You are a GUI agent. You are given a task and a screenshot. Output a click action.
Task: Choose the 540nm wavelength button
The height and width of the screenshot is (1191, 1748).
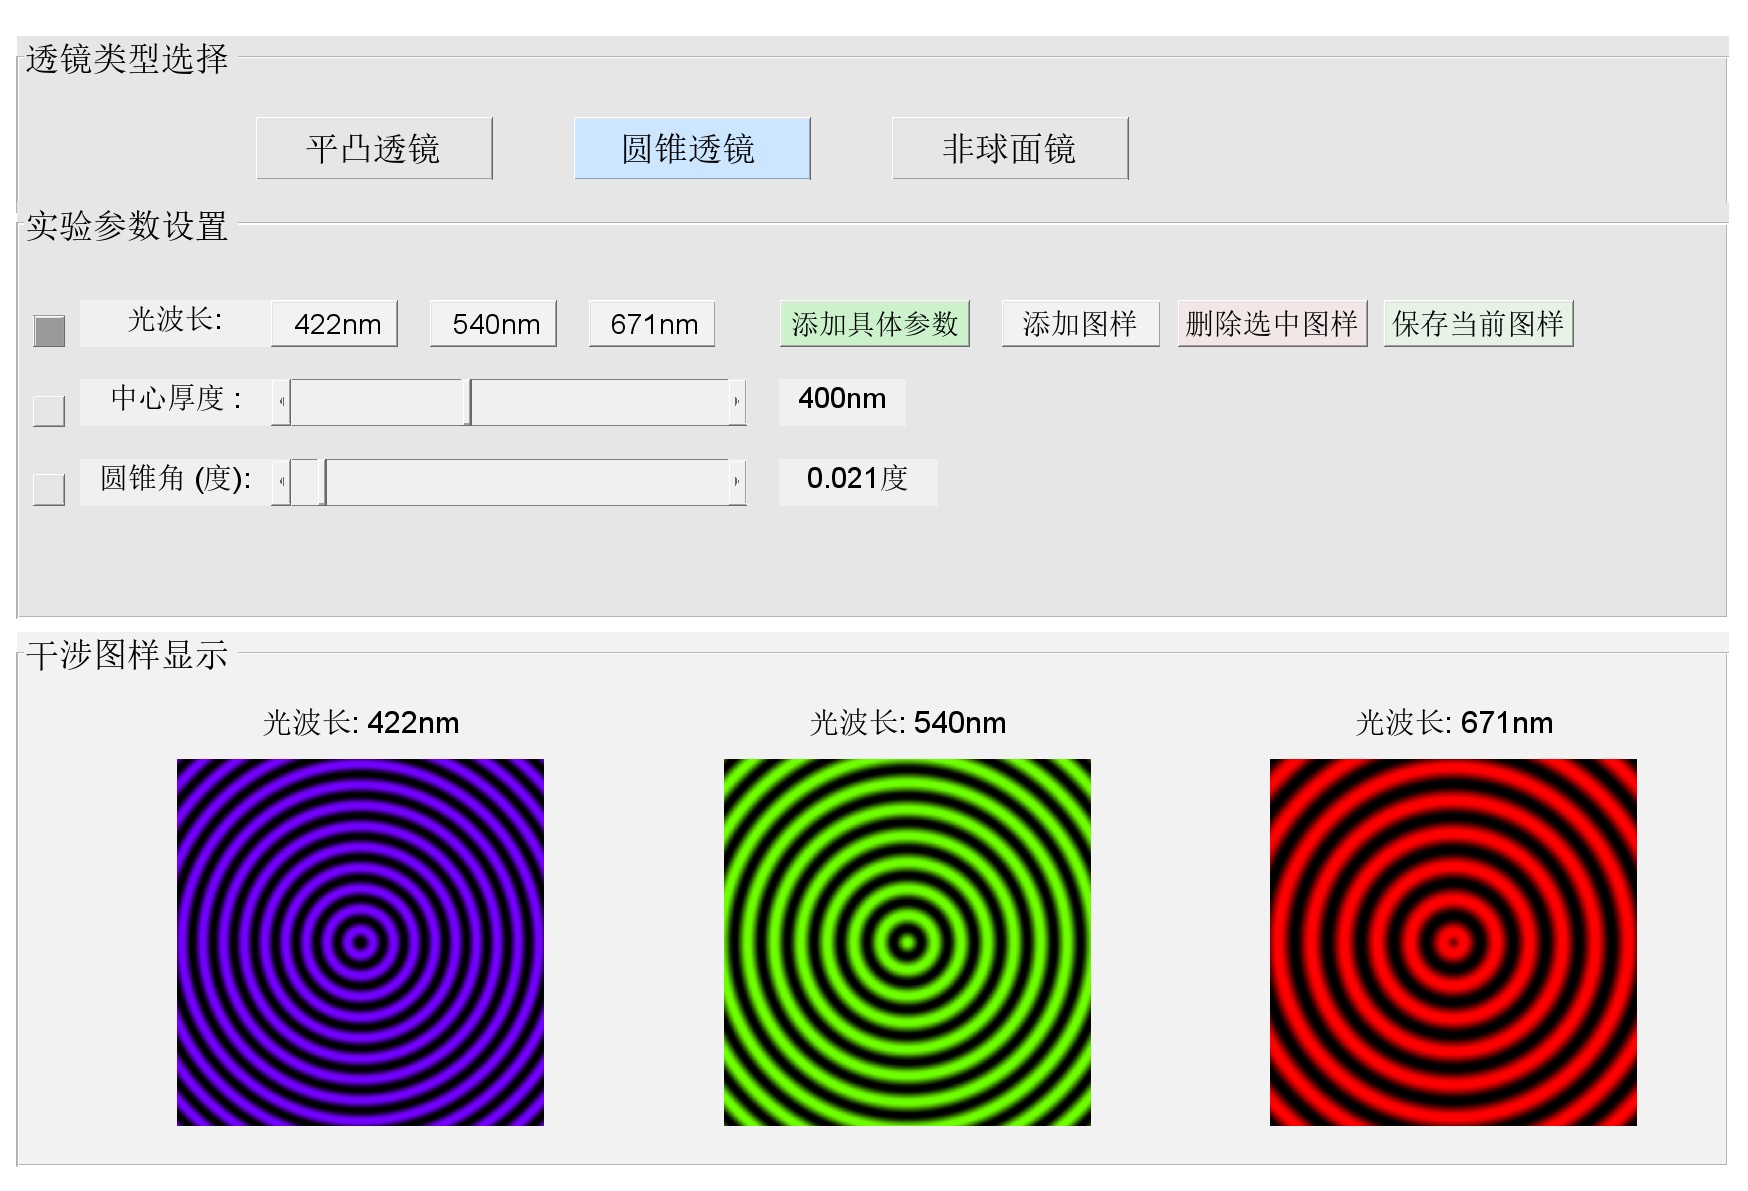click(493, 324)
